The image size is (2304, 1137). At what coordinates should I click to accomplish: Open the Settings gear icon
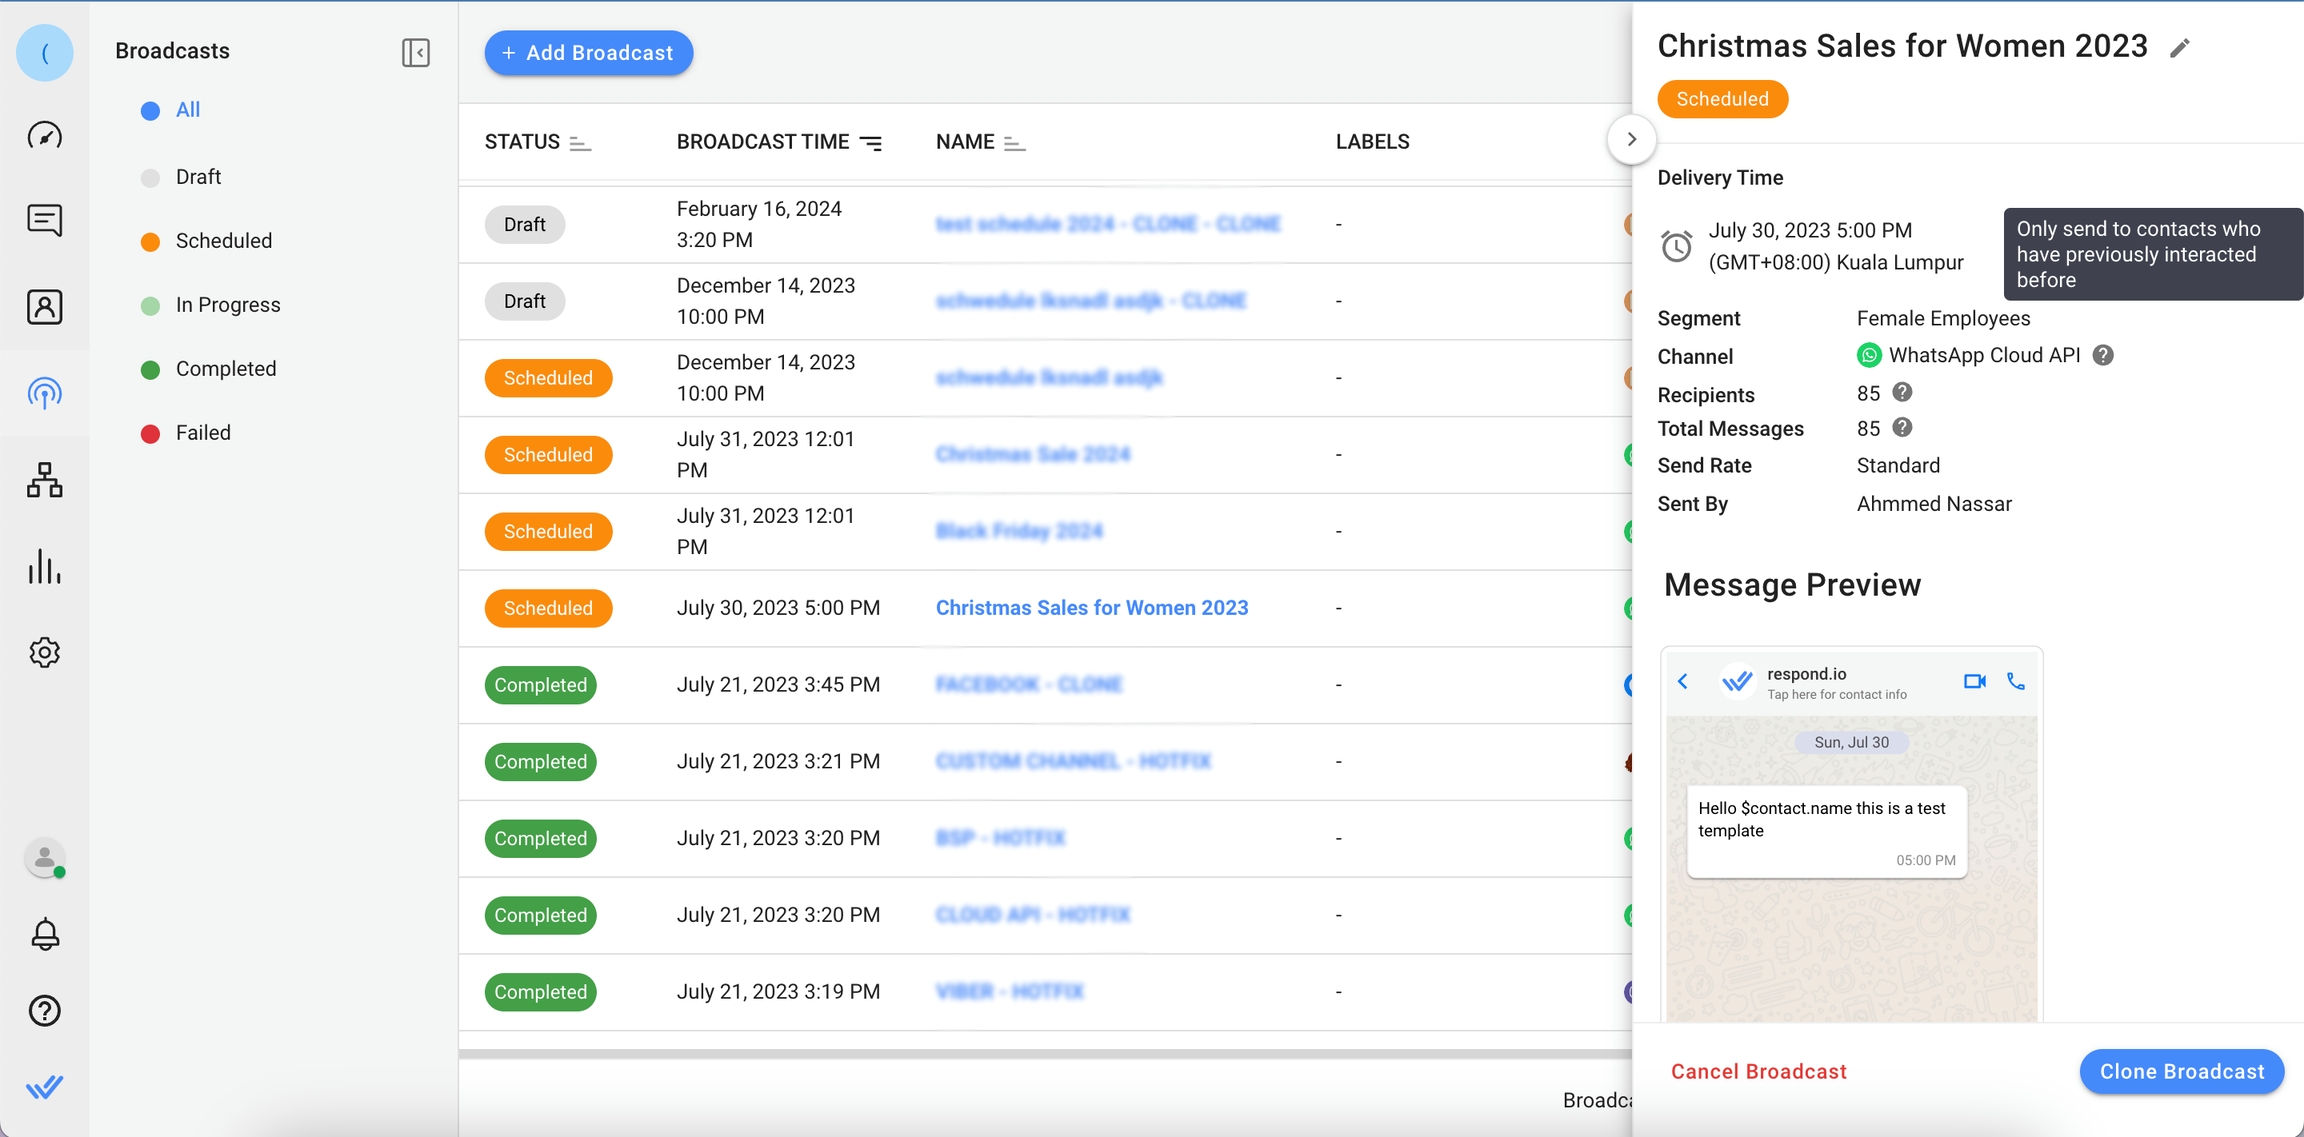[x=44, y=653]
